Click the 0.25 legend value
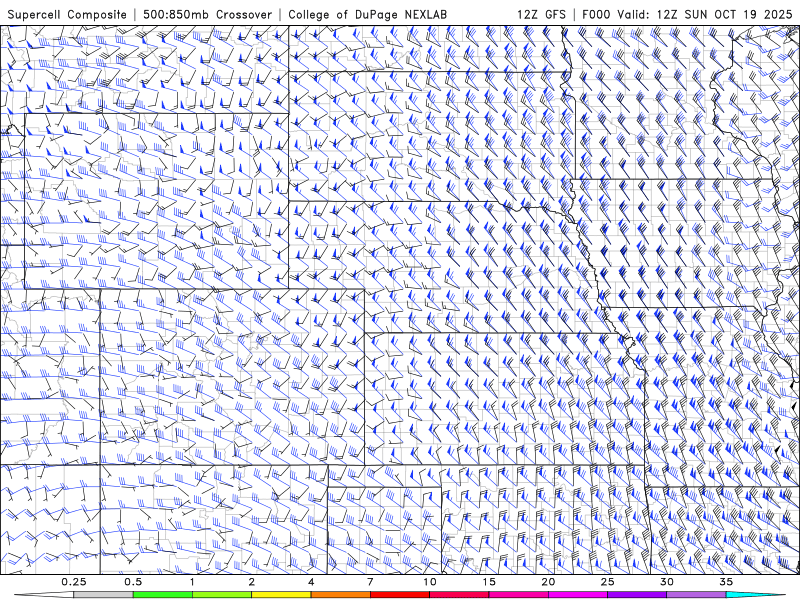 pyautogui.click(x=74, y=582)
